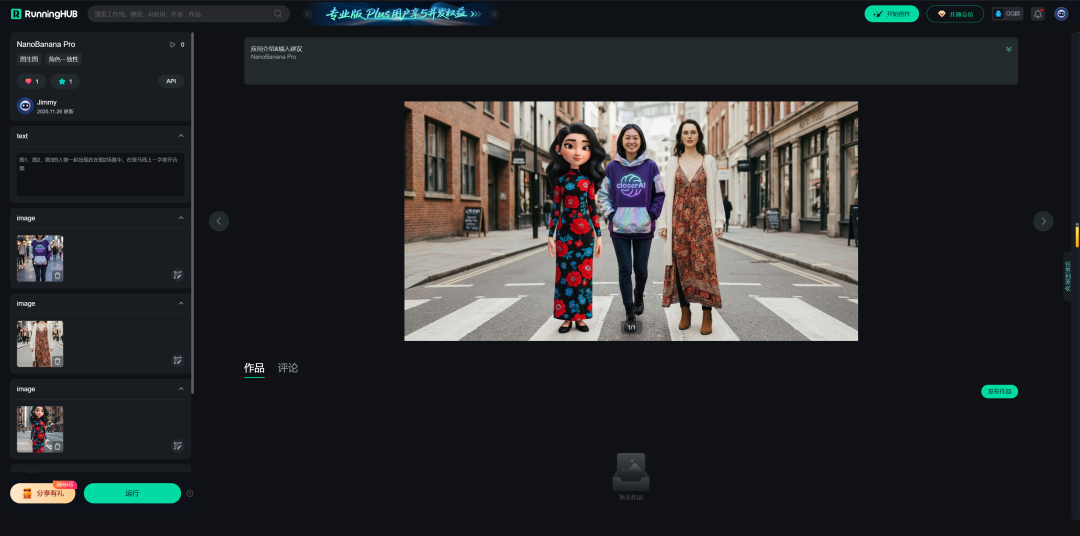Collapse the text section
The height and width of the screenshot is (536, 1080).
click(x=181, y=136)
